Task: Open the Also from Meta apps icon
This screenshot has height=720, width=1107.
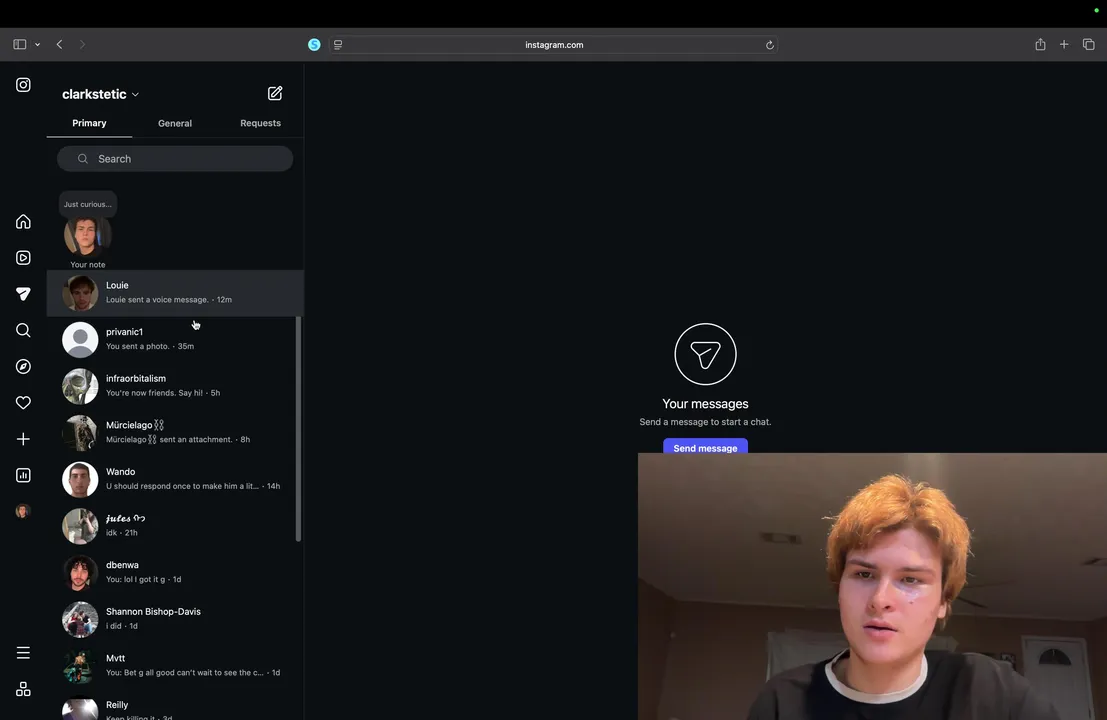Action: point(23,689)
